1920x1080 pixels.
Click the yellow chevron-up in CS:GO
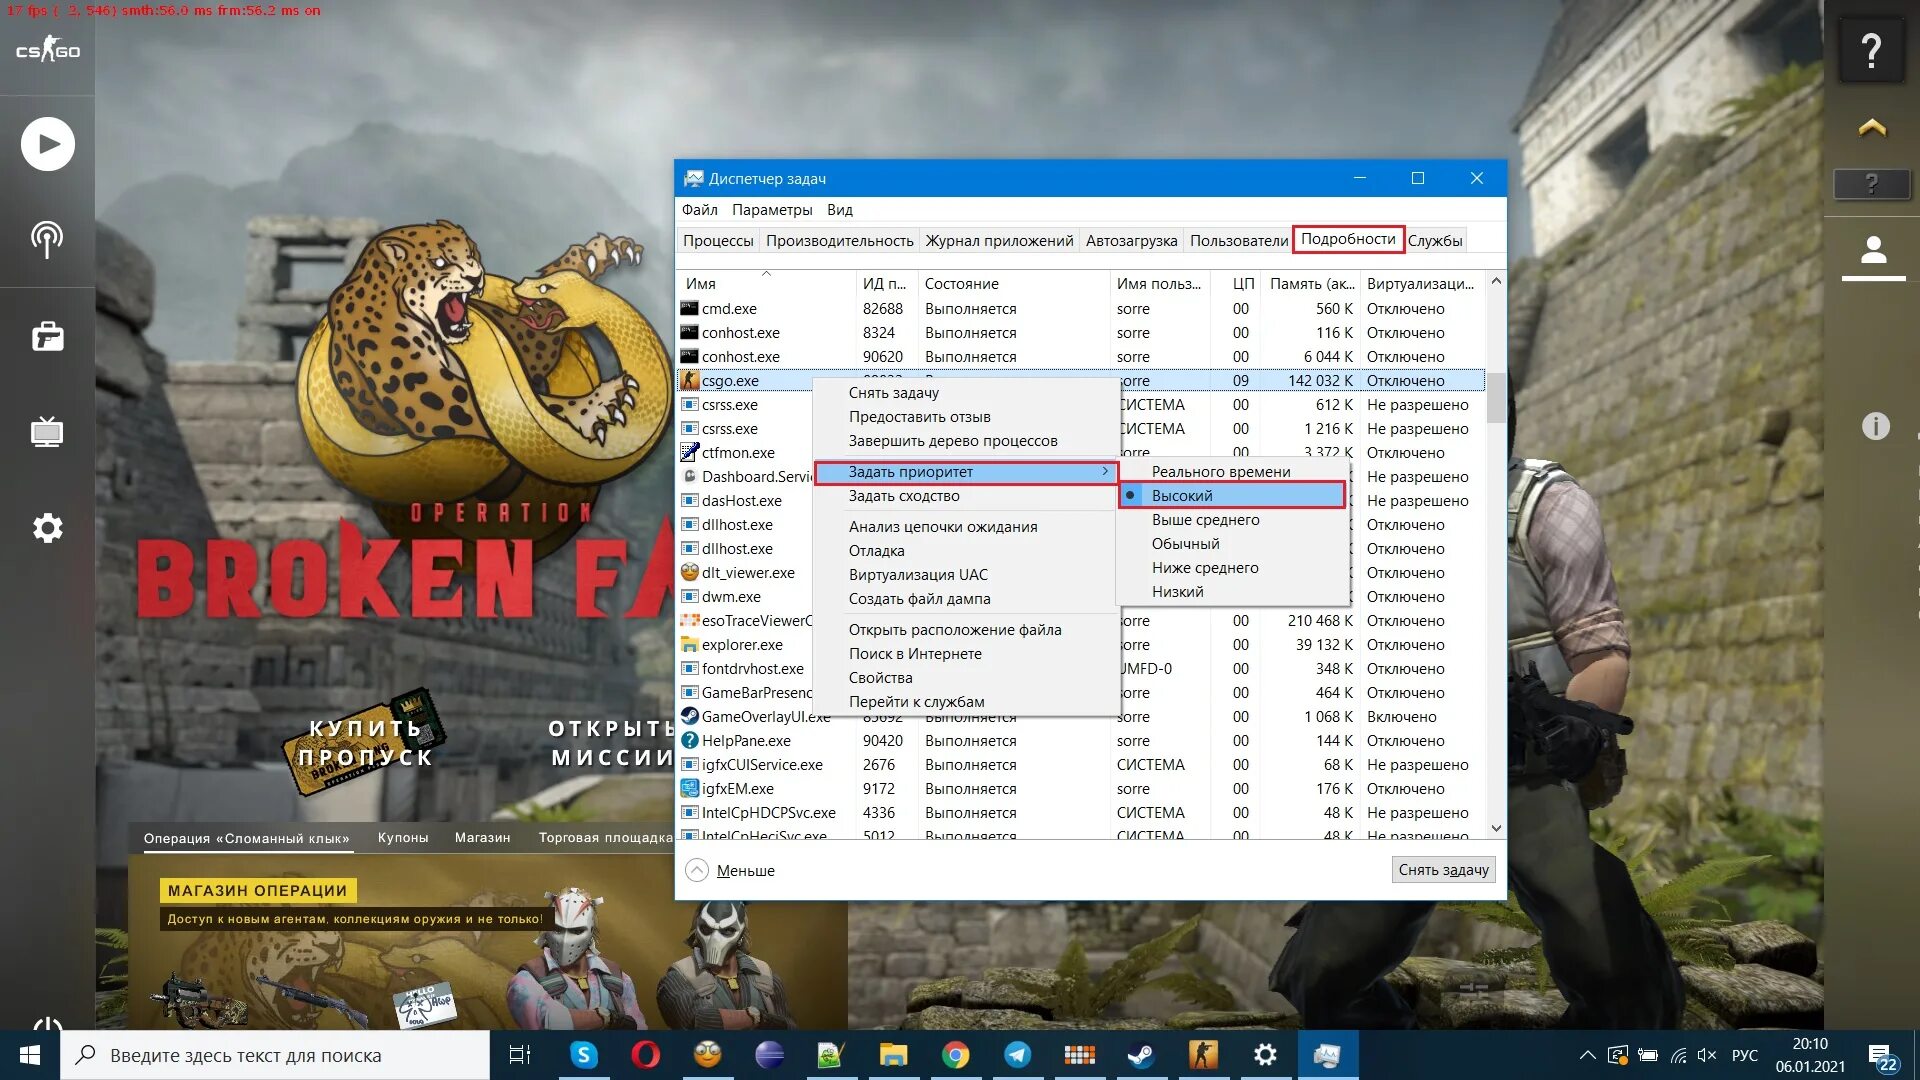[x=1872, y=127]
